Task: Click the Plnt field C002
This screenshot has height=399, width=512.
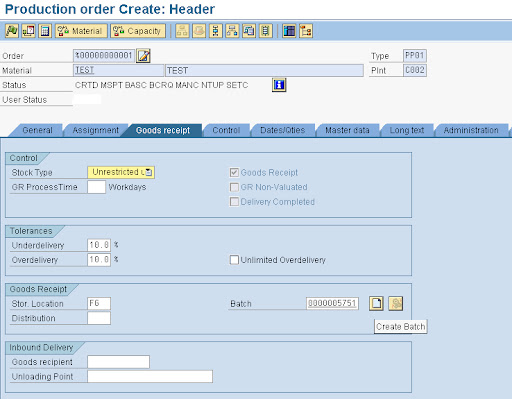Action: pyautogui.click(x=415, y=70)
